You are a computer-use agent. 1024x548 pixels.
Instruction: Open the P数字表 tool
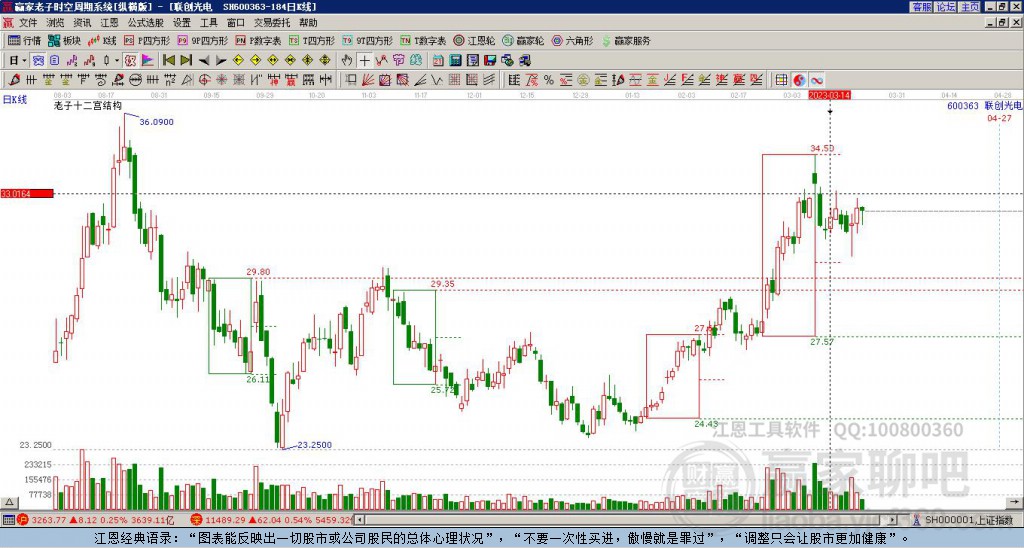pyautogui.click(x=258, y=40)
